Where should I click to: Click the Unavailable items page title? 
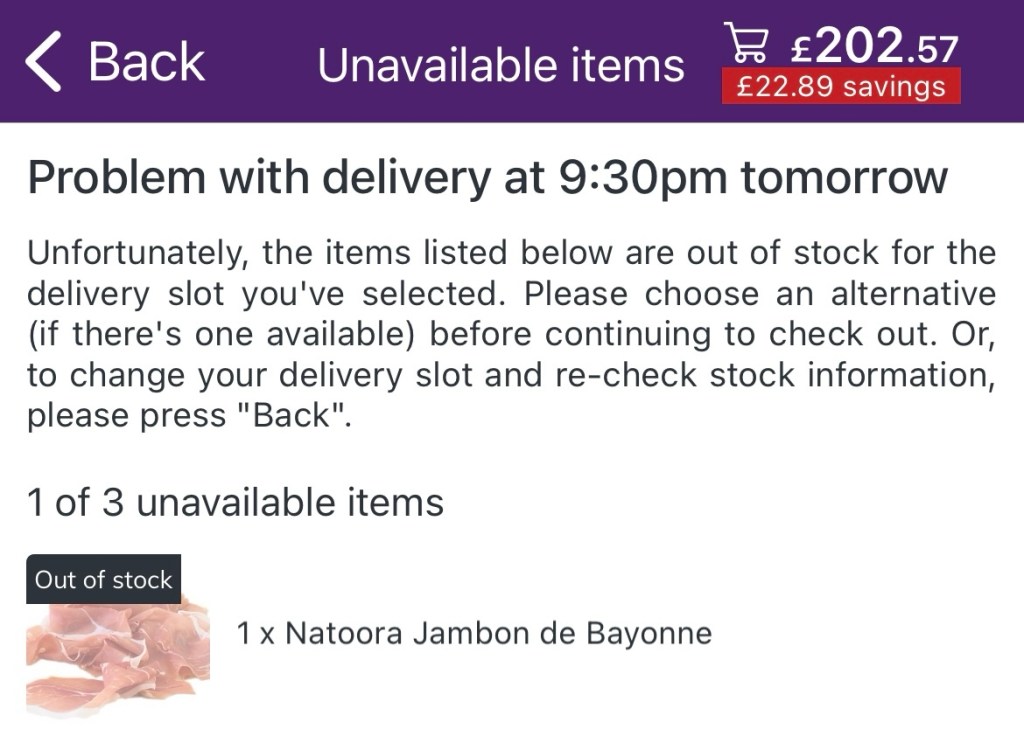click(500, 66)
